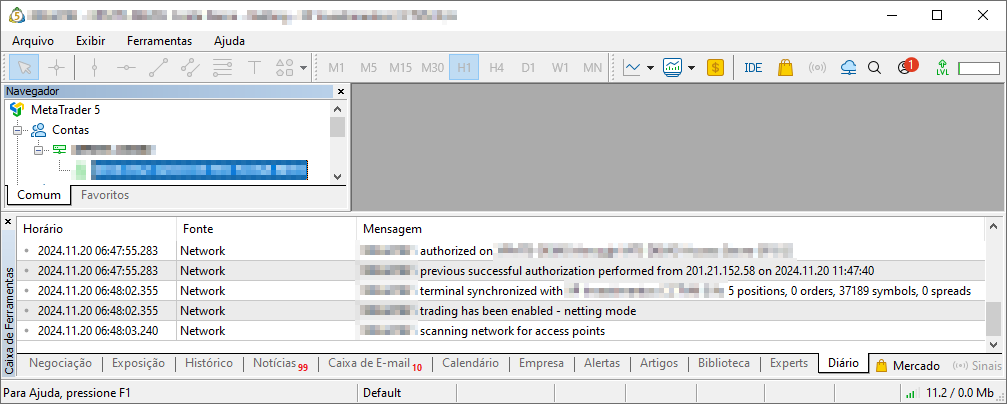Open the IDE MetaEditor button
The image size is (1007, 404).
click(753, 68)
